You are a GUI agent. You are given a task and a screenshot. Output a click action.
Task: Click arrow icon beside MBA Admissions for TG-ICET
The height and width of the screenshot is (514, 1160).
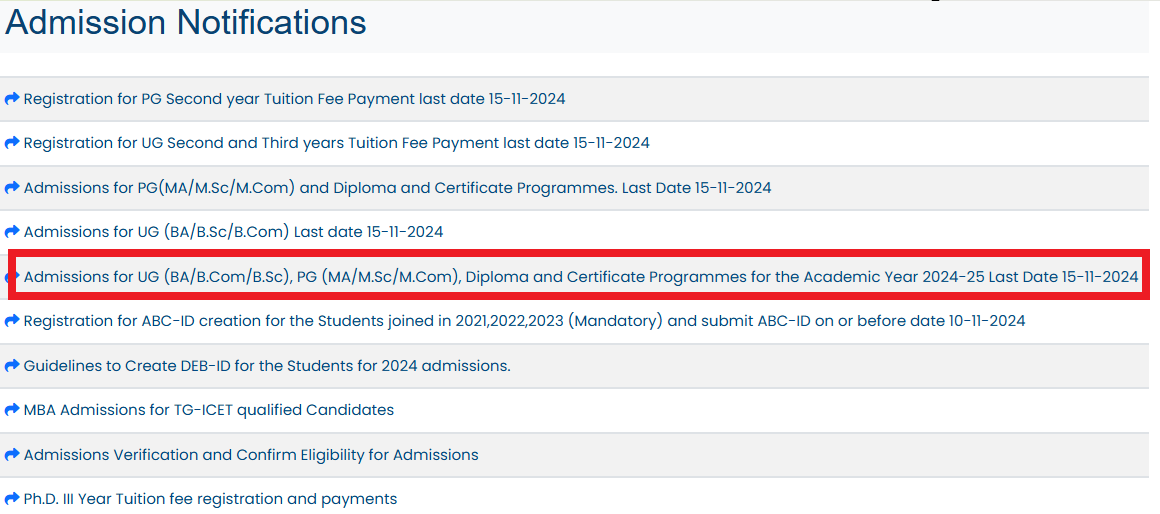coord(12,410)
